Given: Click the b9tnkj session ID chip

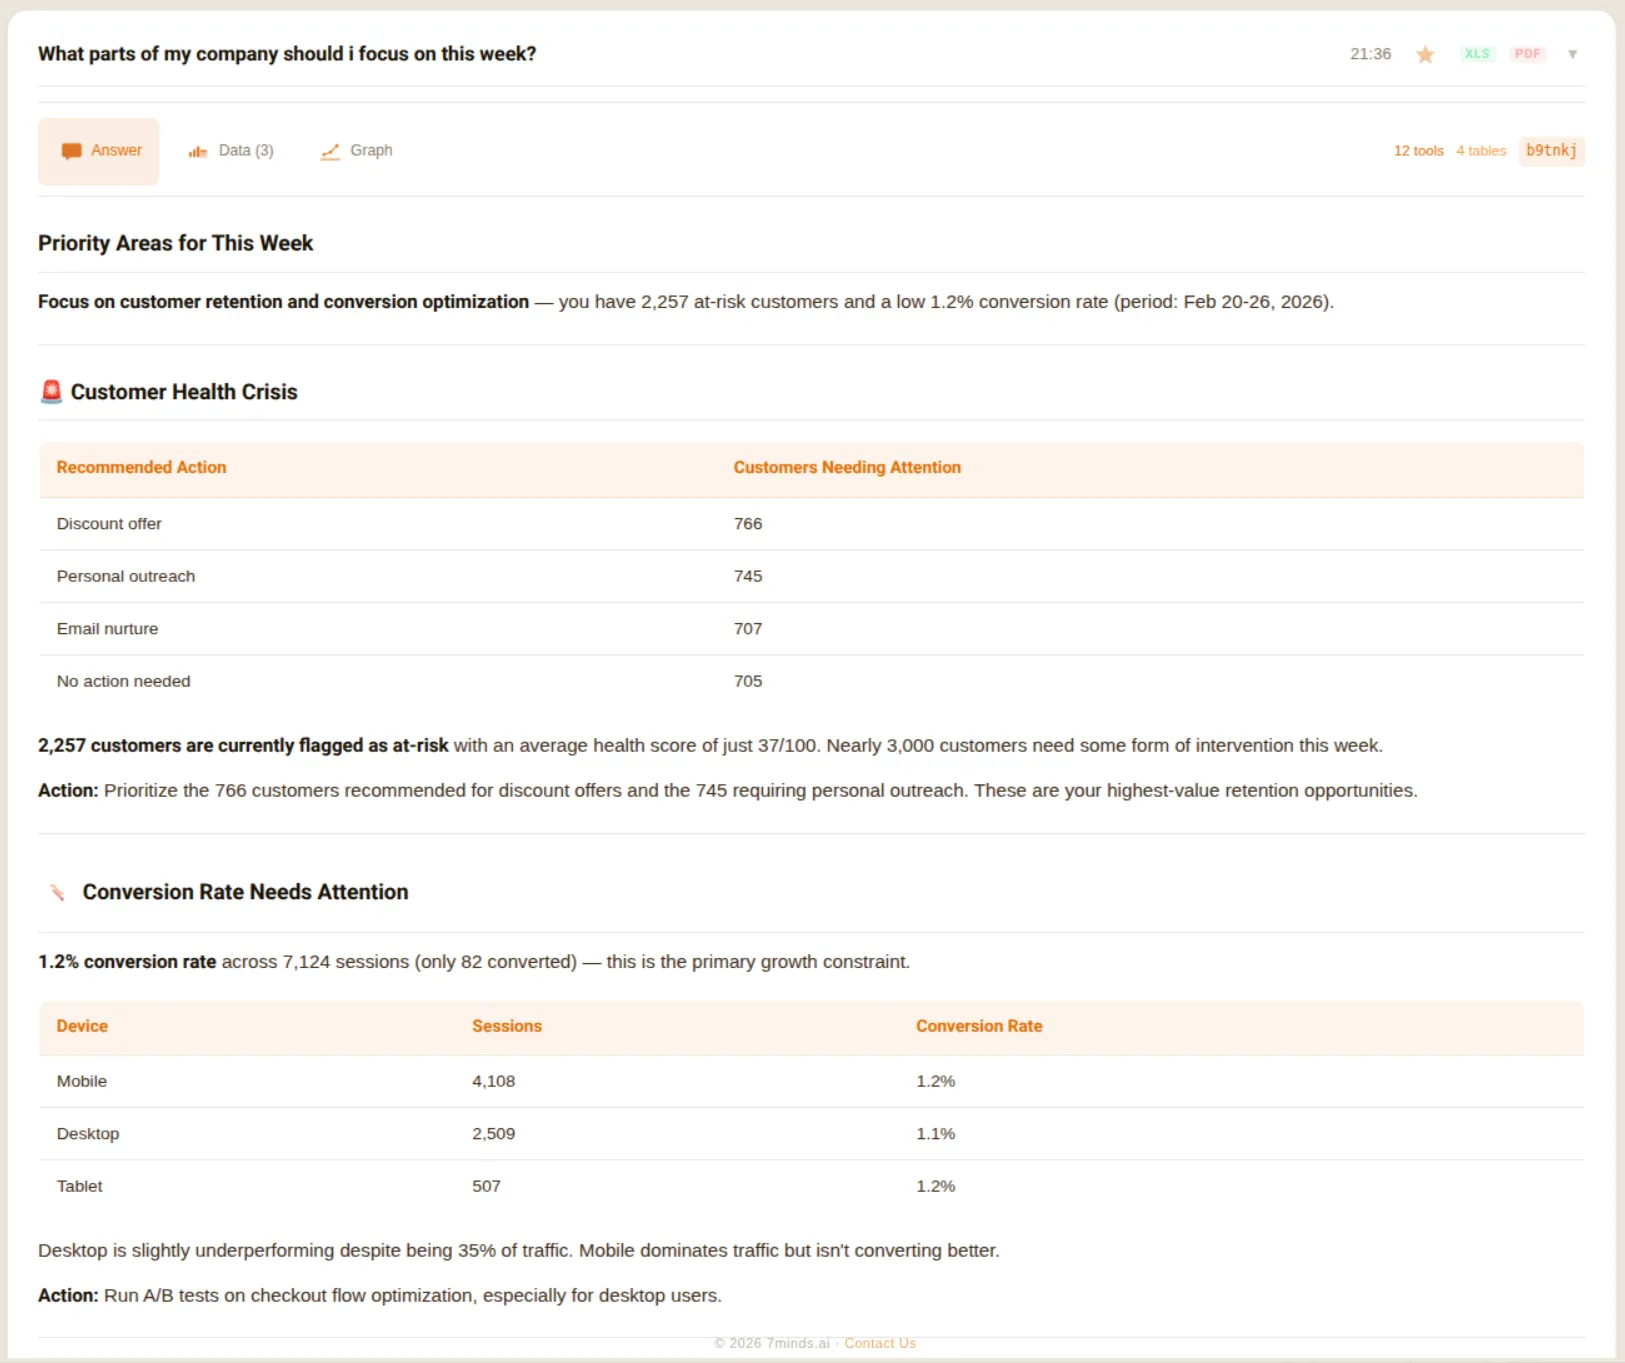Looking at the screenshot, I should click(x=1551, y=151).
